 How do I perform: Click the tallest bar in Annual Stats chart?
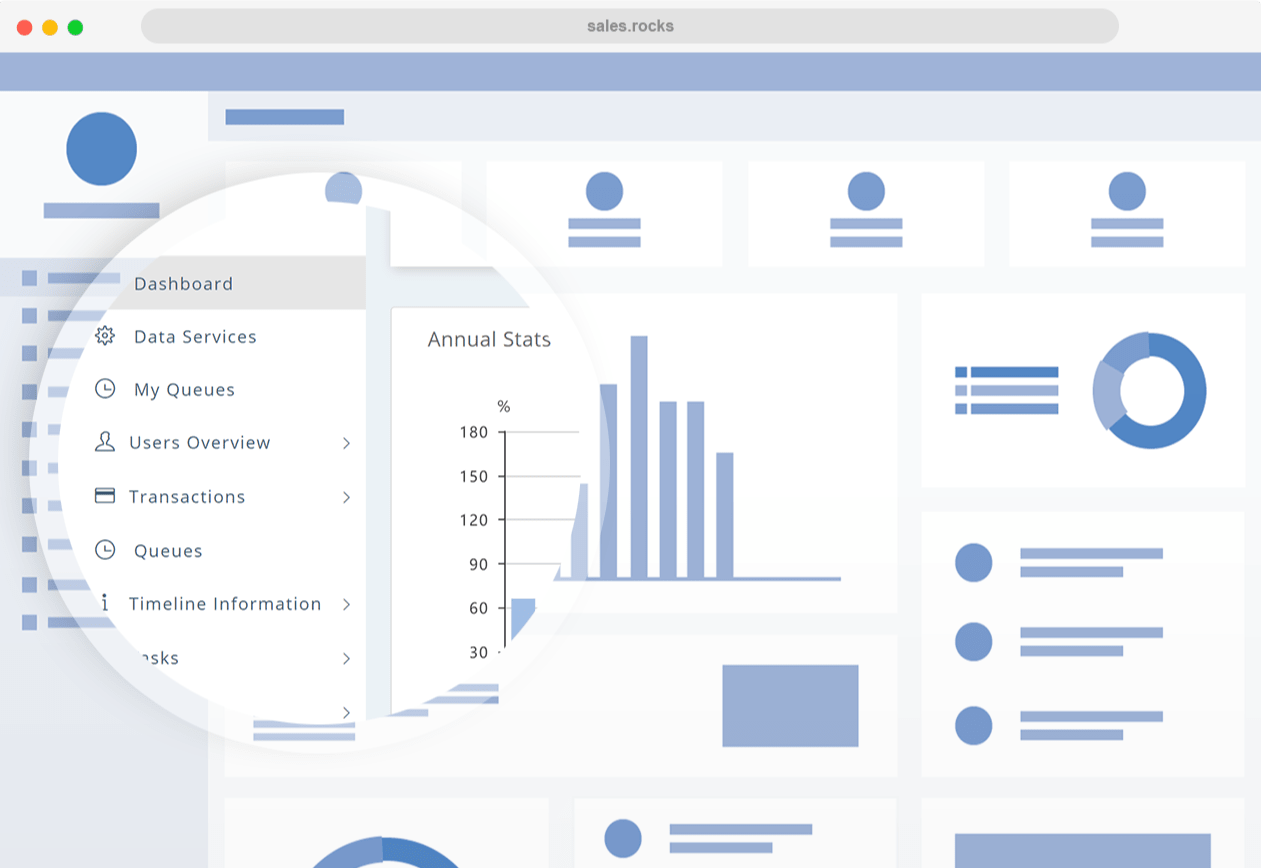tap(639, 456)
